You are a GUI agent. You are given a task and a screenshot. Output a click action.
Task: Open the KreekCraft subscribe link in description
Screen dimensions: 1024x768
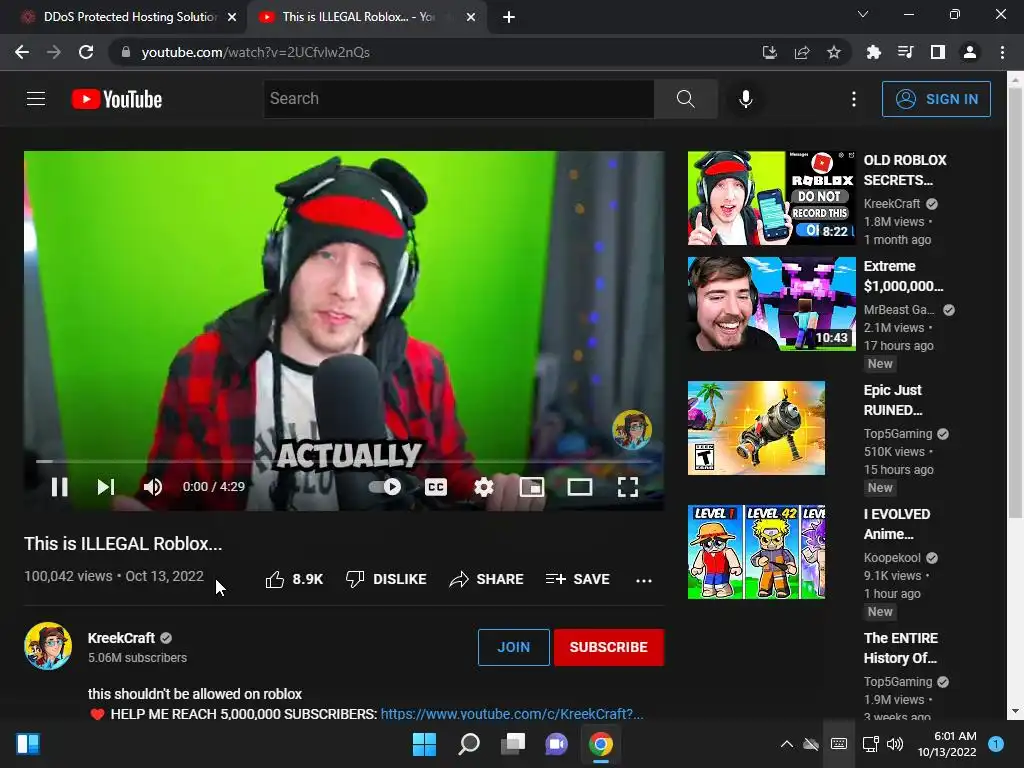click(x=511, y=714)
